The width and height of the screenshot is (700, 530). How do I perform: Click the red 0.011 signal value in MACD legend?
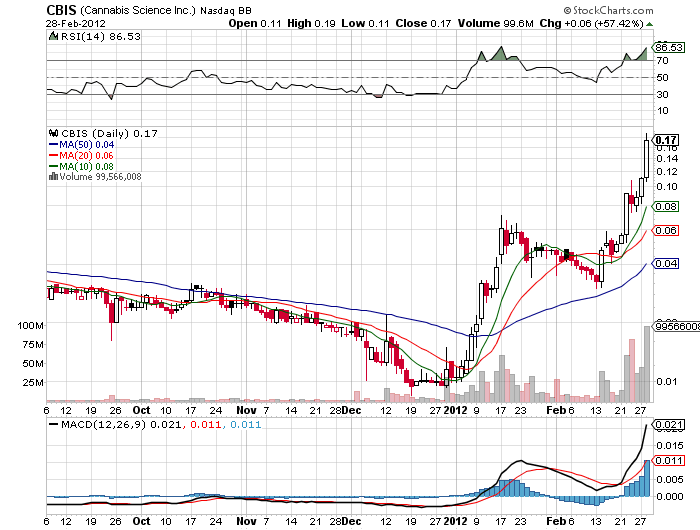tap(206, 425)
